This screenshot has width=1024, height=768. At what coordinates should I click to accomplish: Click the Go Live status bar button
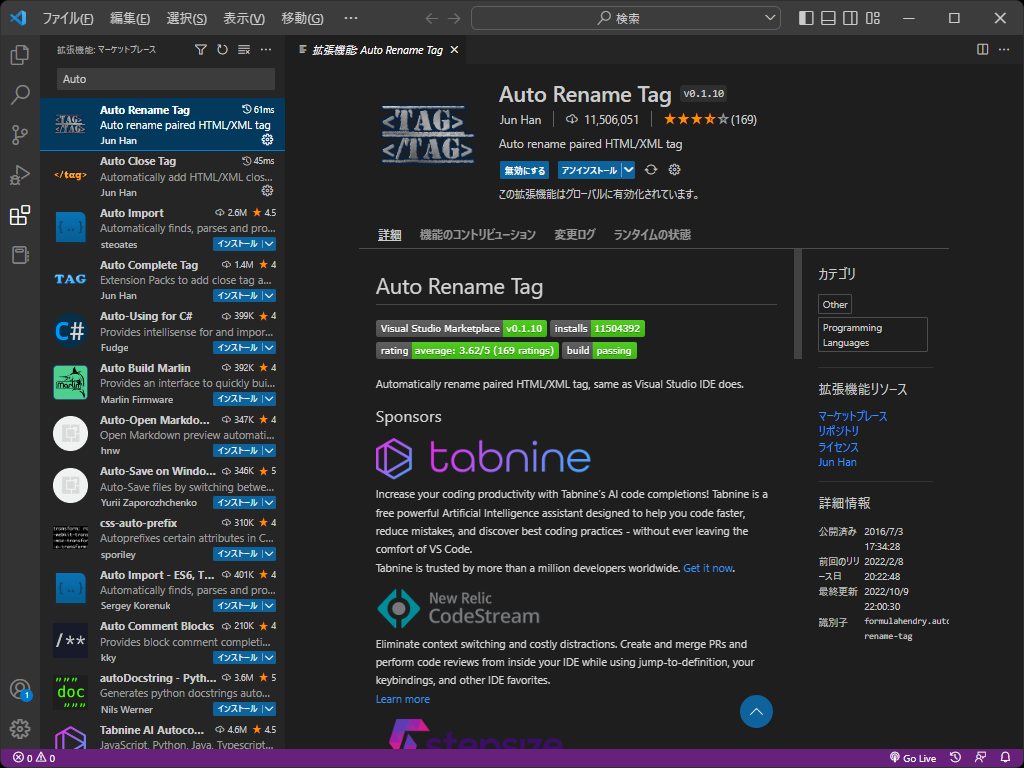point(912,758)
